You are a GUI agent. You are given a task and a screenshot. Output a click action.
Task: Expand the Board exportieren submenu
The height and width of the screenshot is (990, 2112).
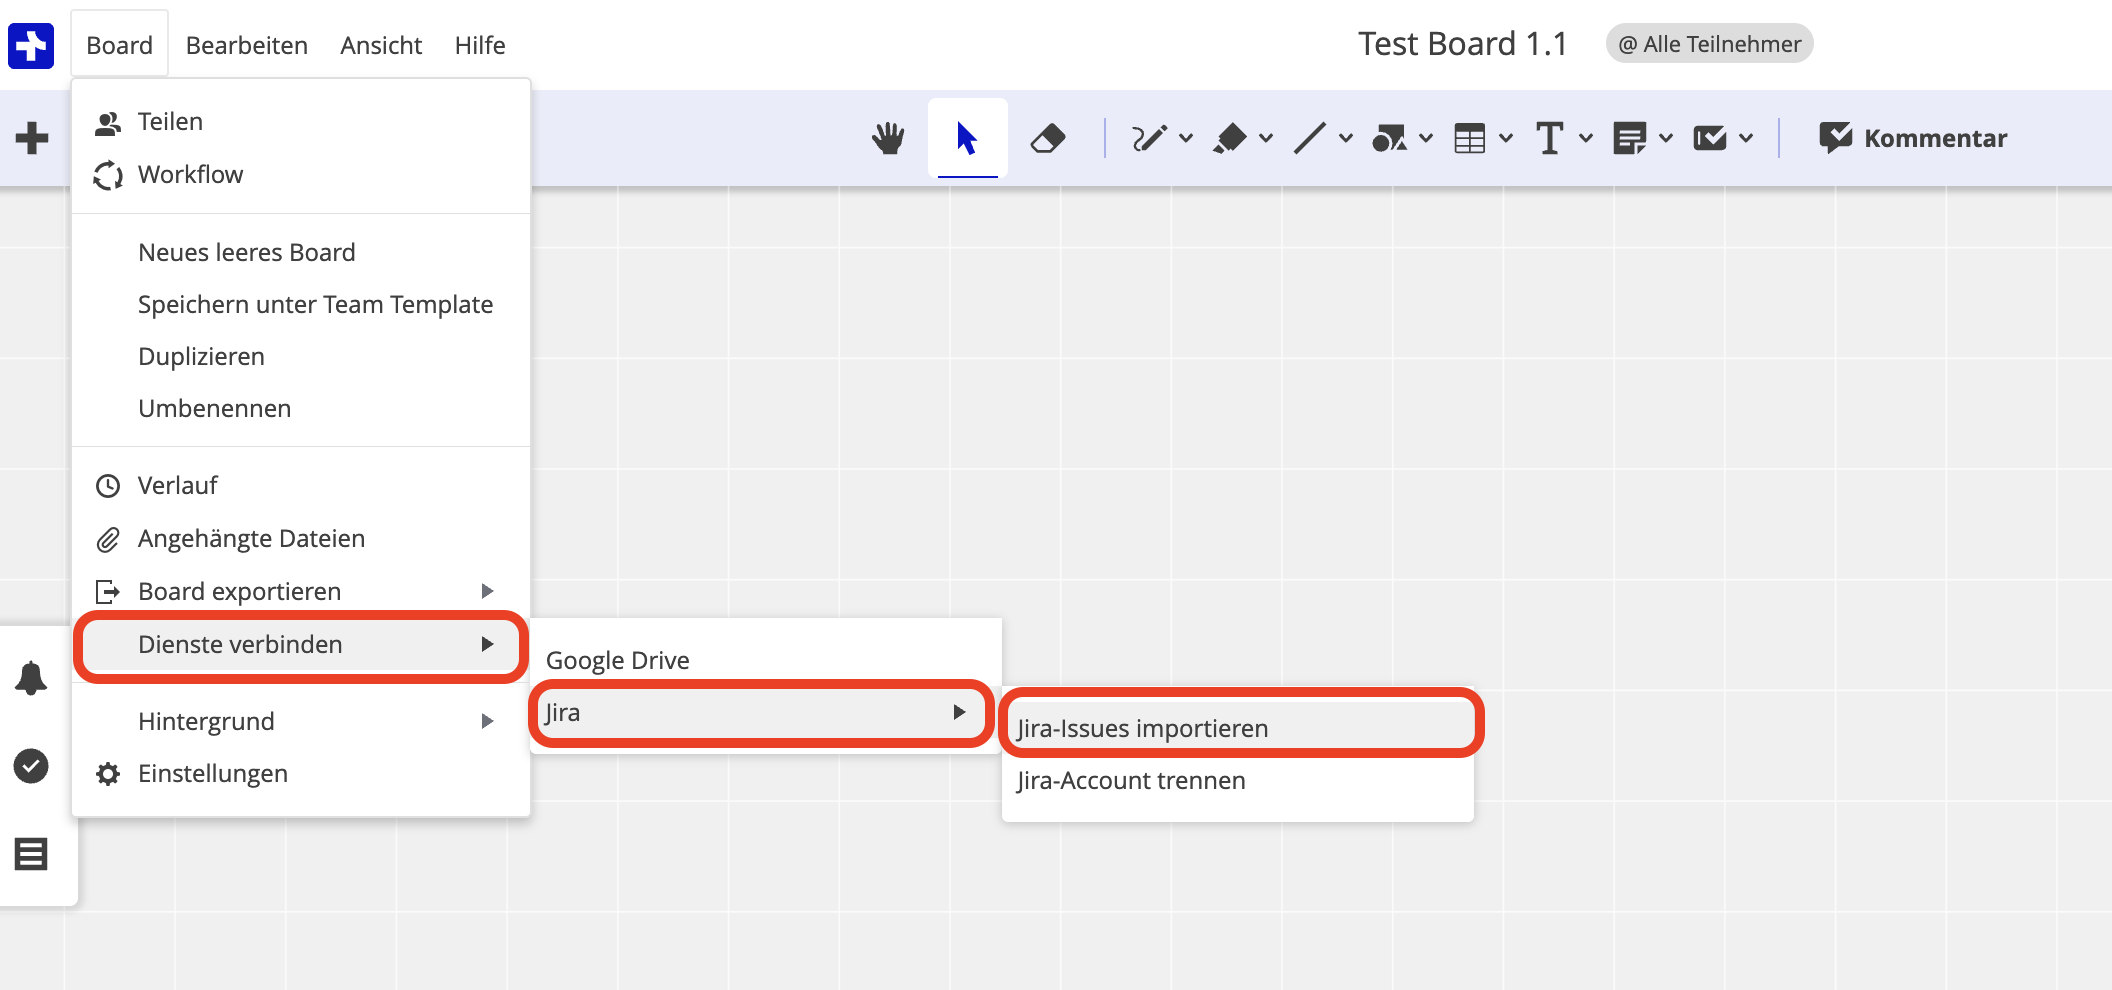[x=300, y=591]
